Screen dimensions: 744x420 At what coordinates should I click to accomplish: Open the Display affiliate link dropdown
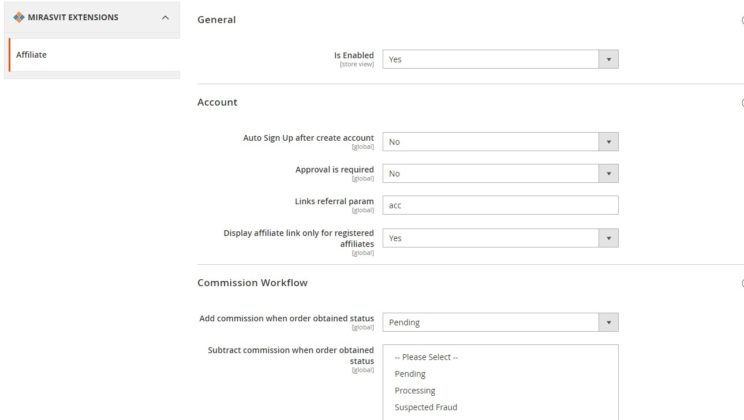click(500, 238)
